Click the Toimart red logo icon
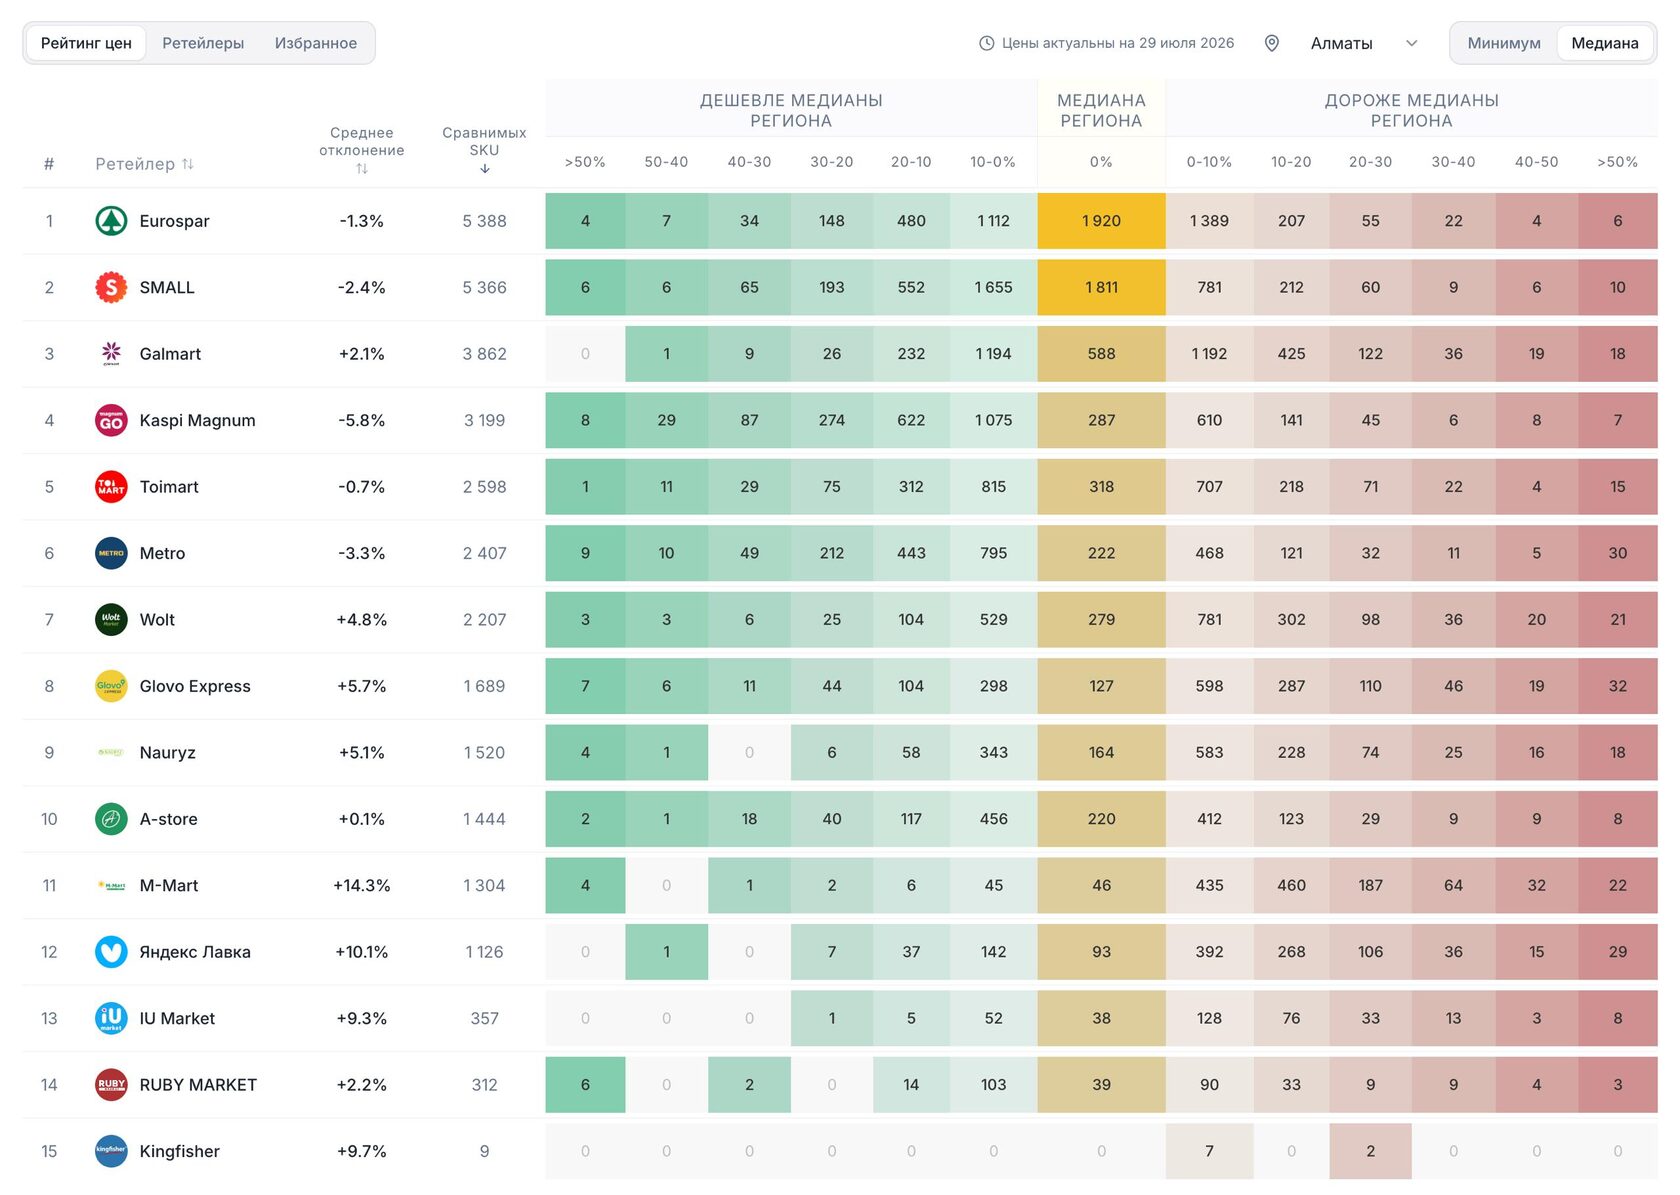This screenshot has height=1195, width=1680. (x=111, y=487)
